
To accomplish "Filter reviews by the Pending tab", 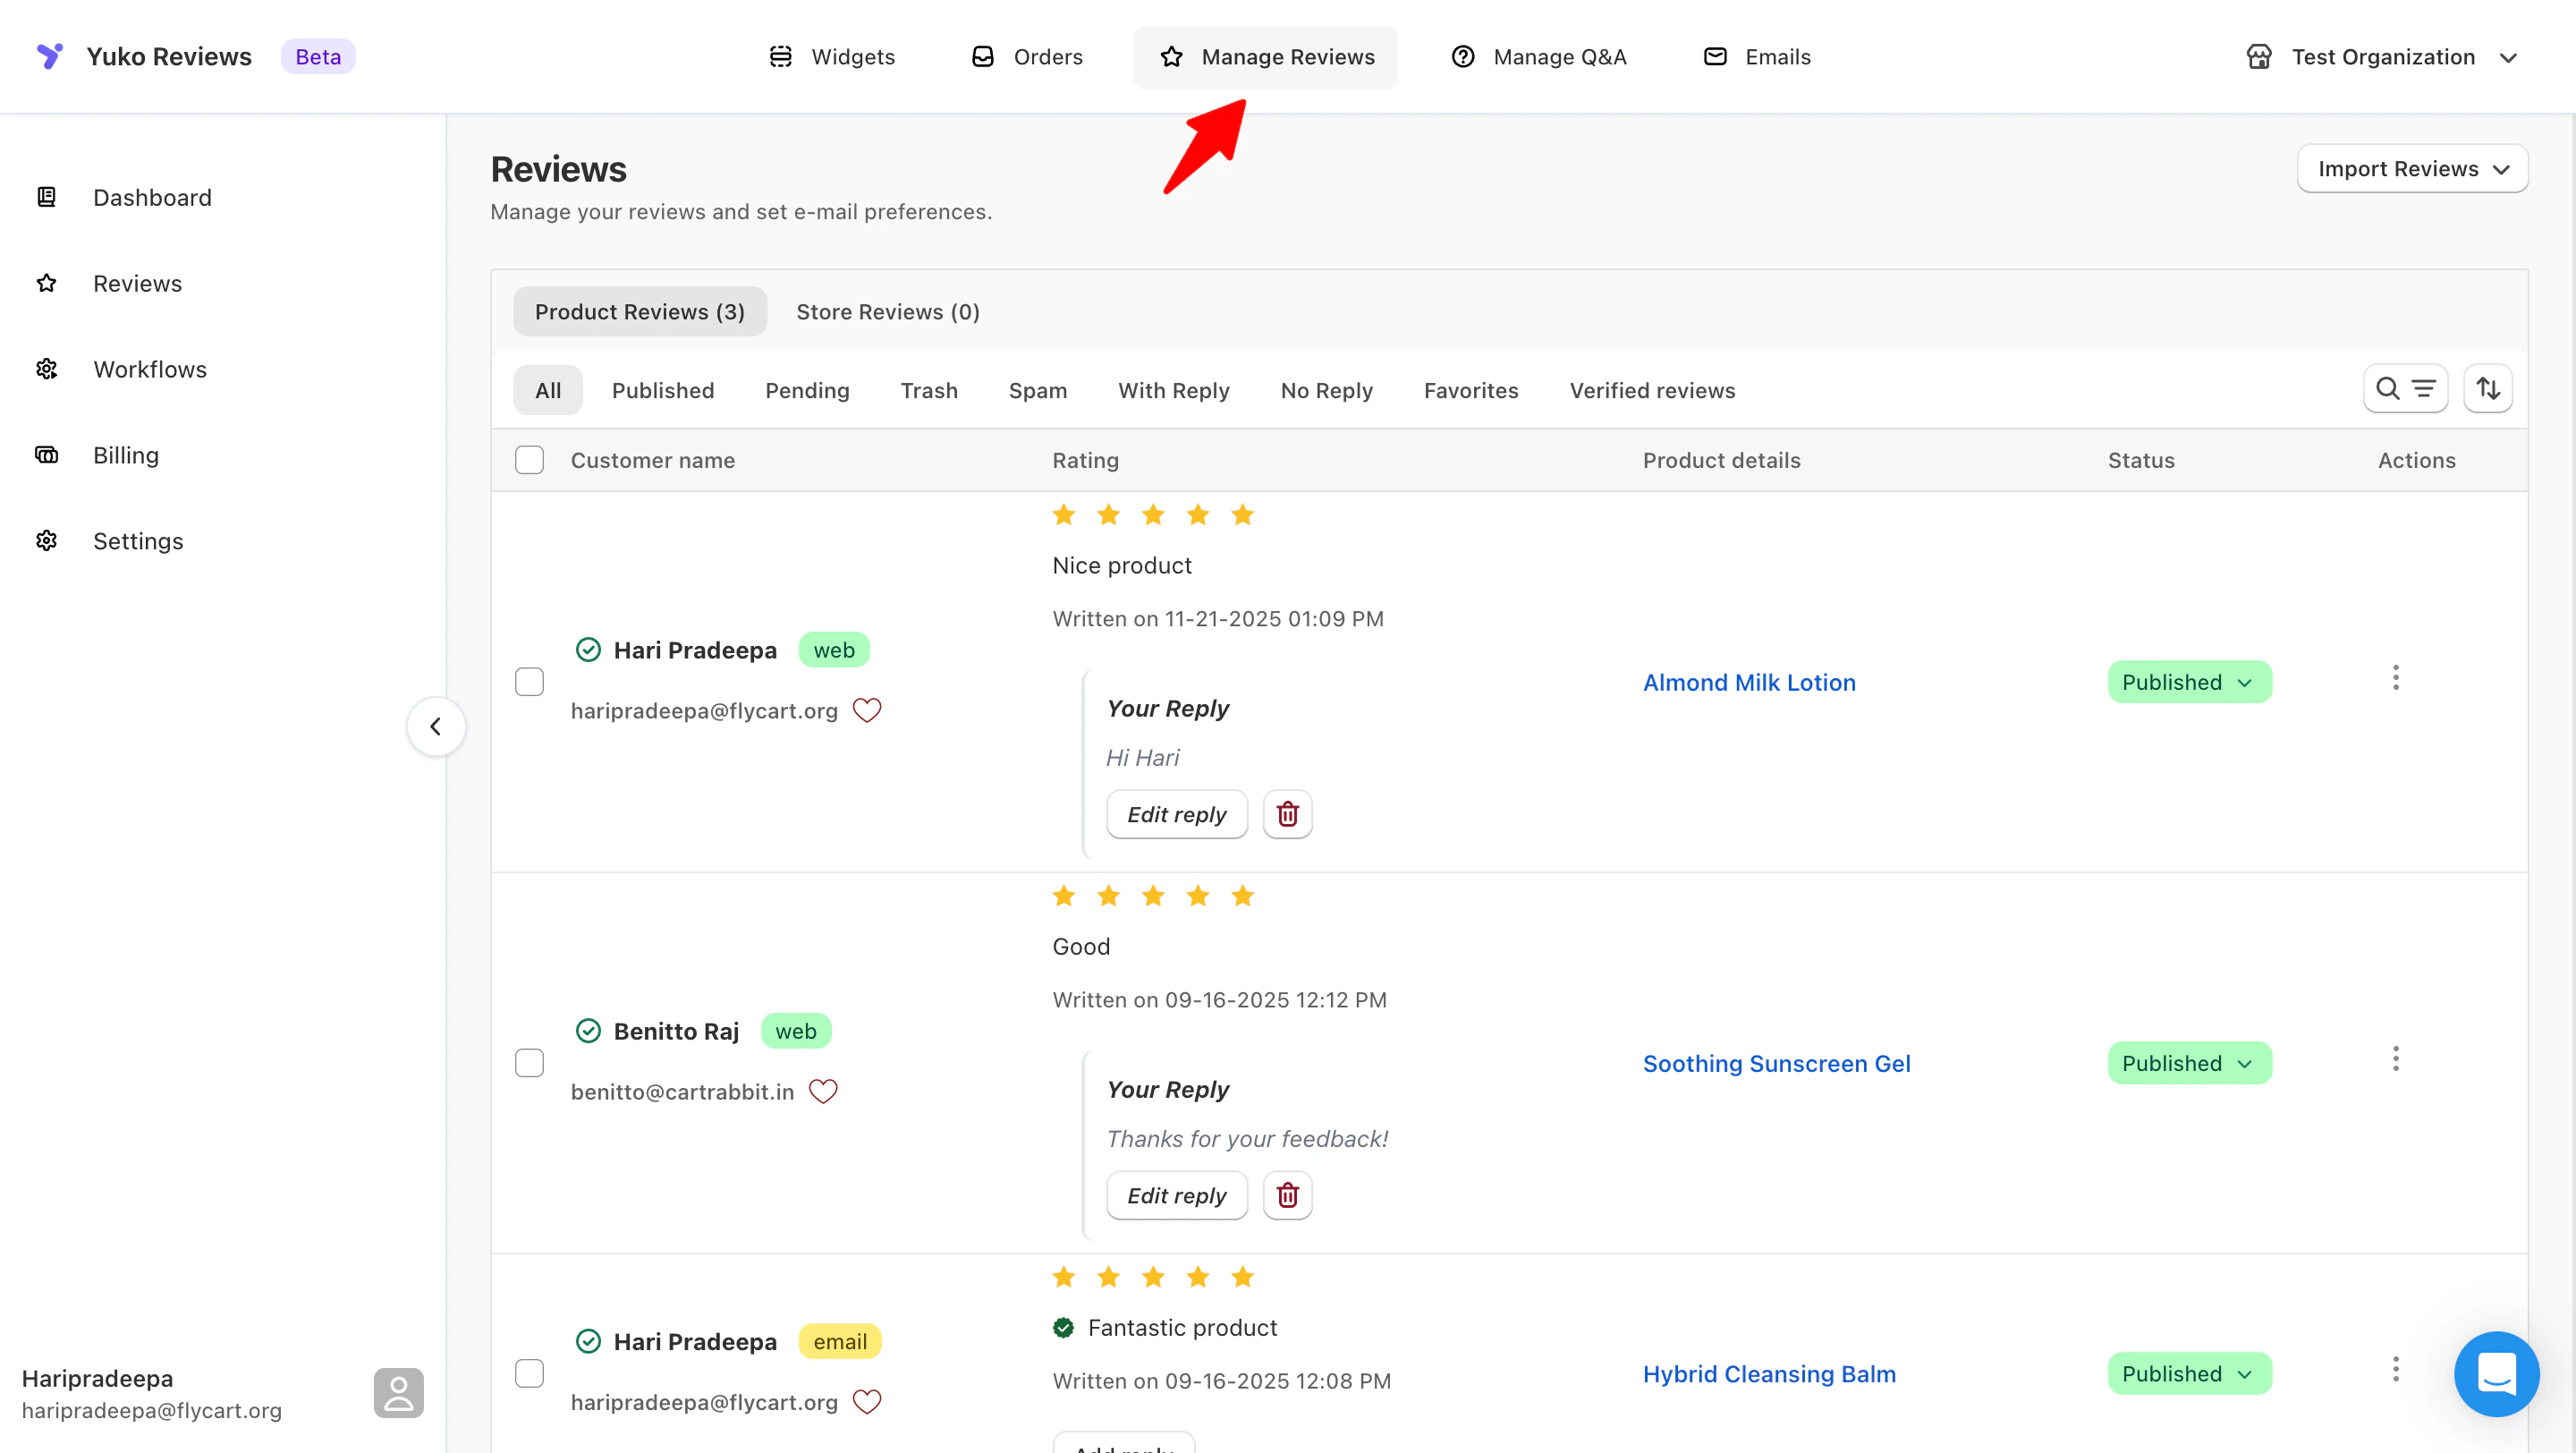I will (806, 391).
